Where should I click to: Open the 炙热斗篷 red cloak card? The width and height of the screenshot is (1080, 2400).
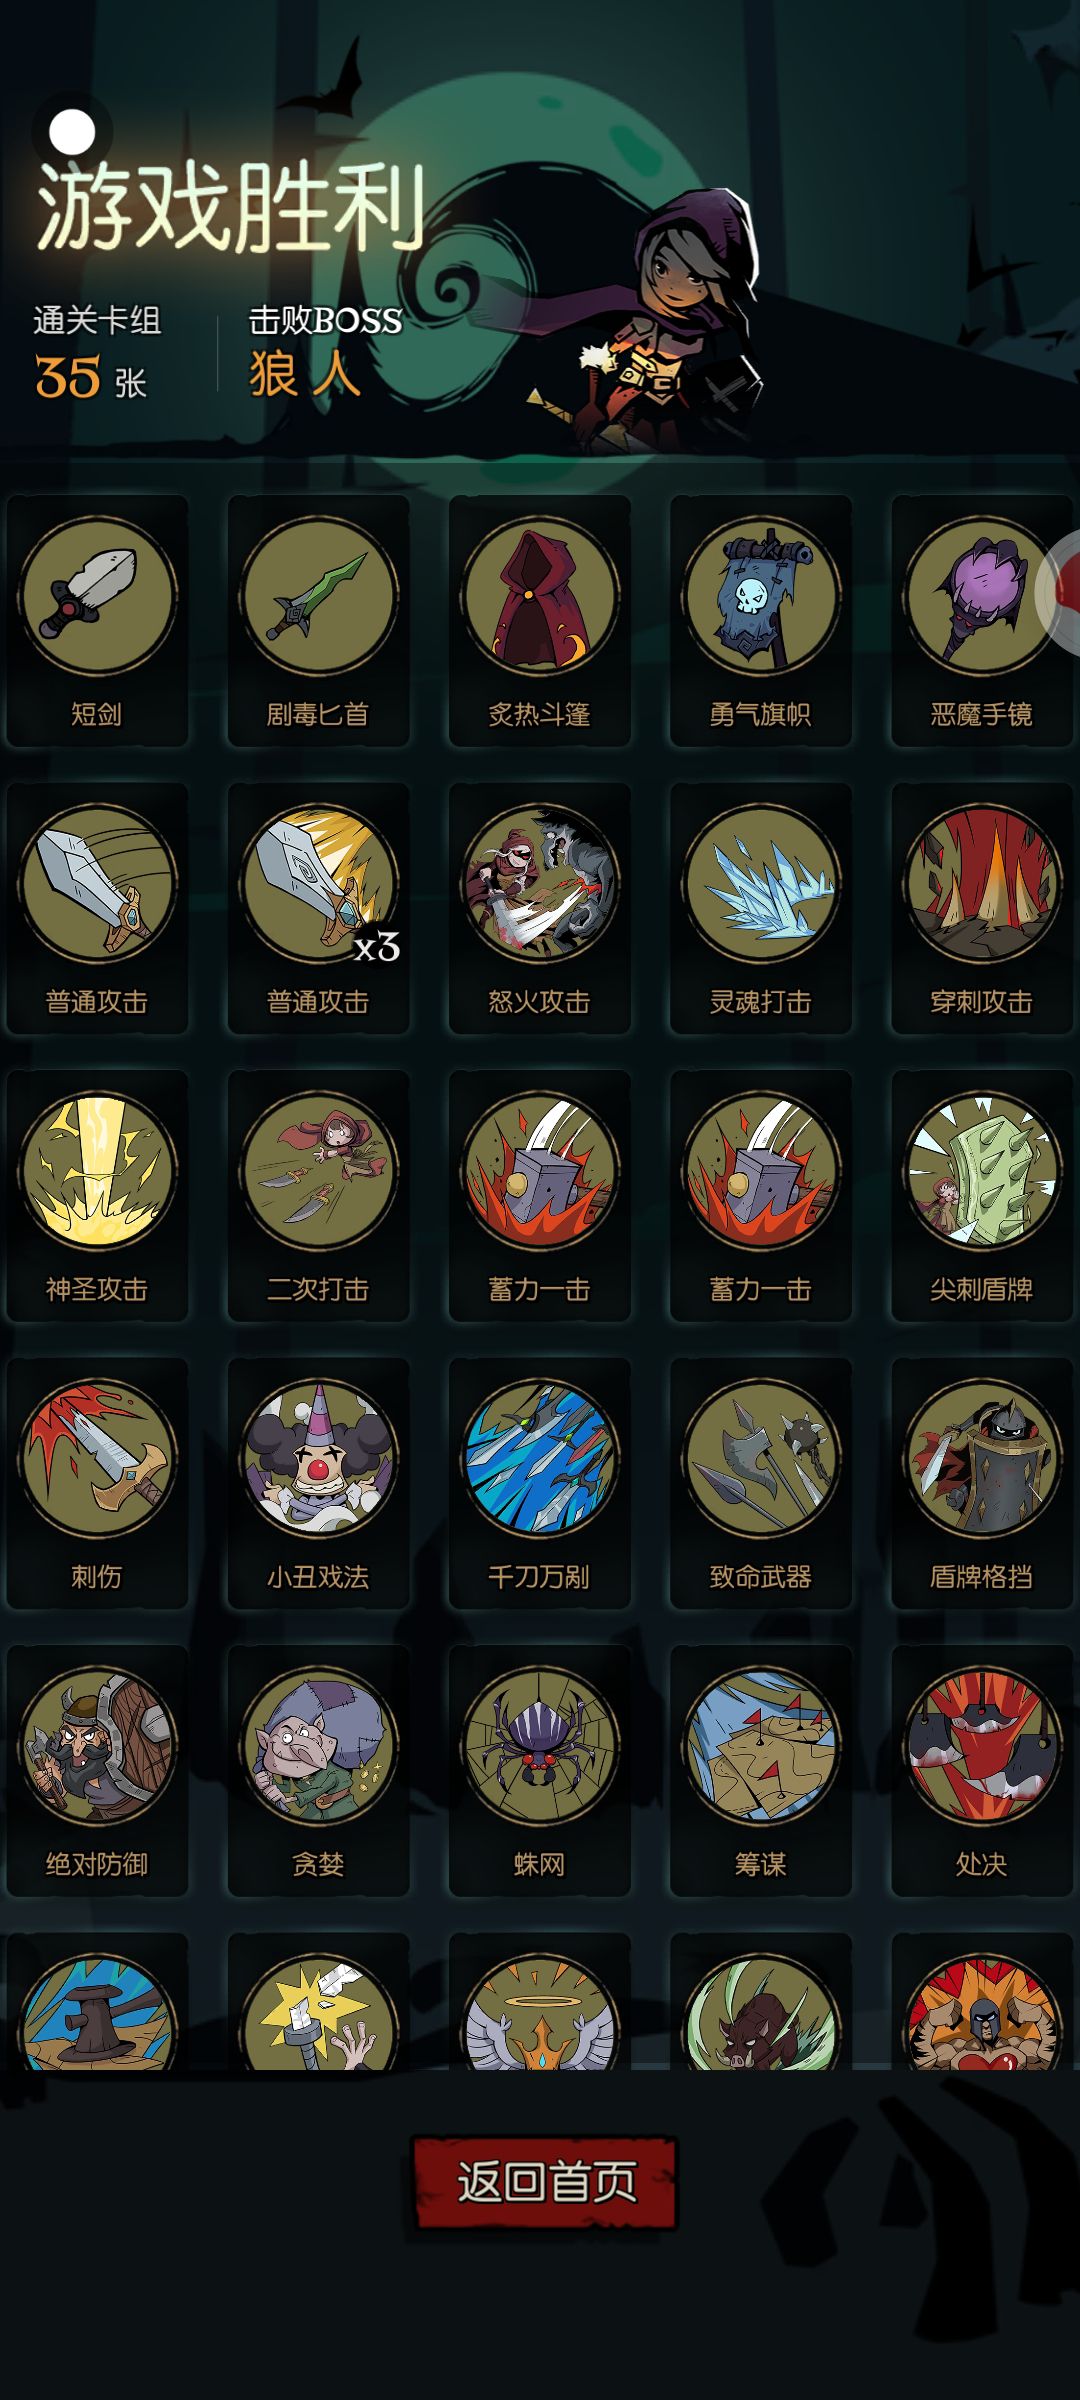[x=539, y=621]
